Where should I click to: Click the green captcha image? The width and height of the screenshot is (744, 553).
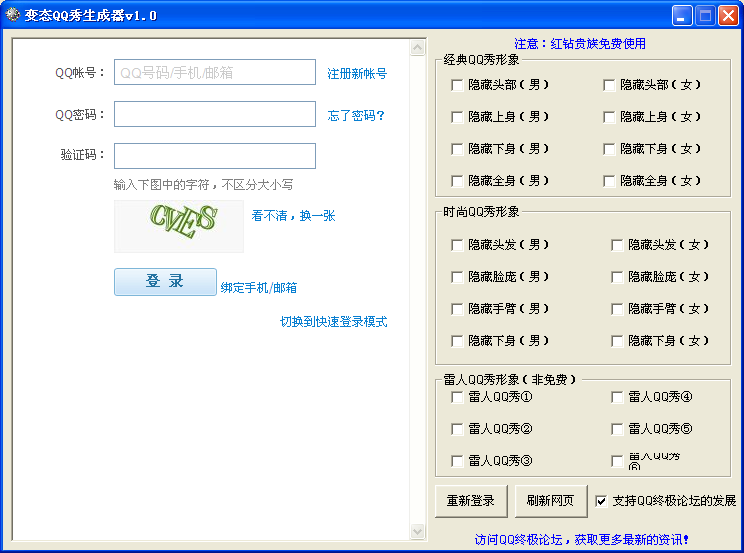coord(179,226)
